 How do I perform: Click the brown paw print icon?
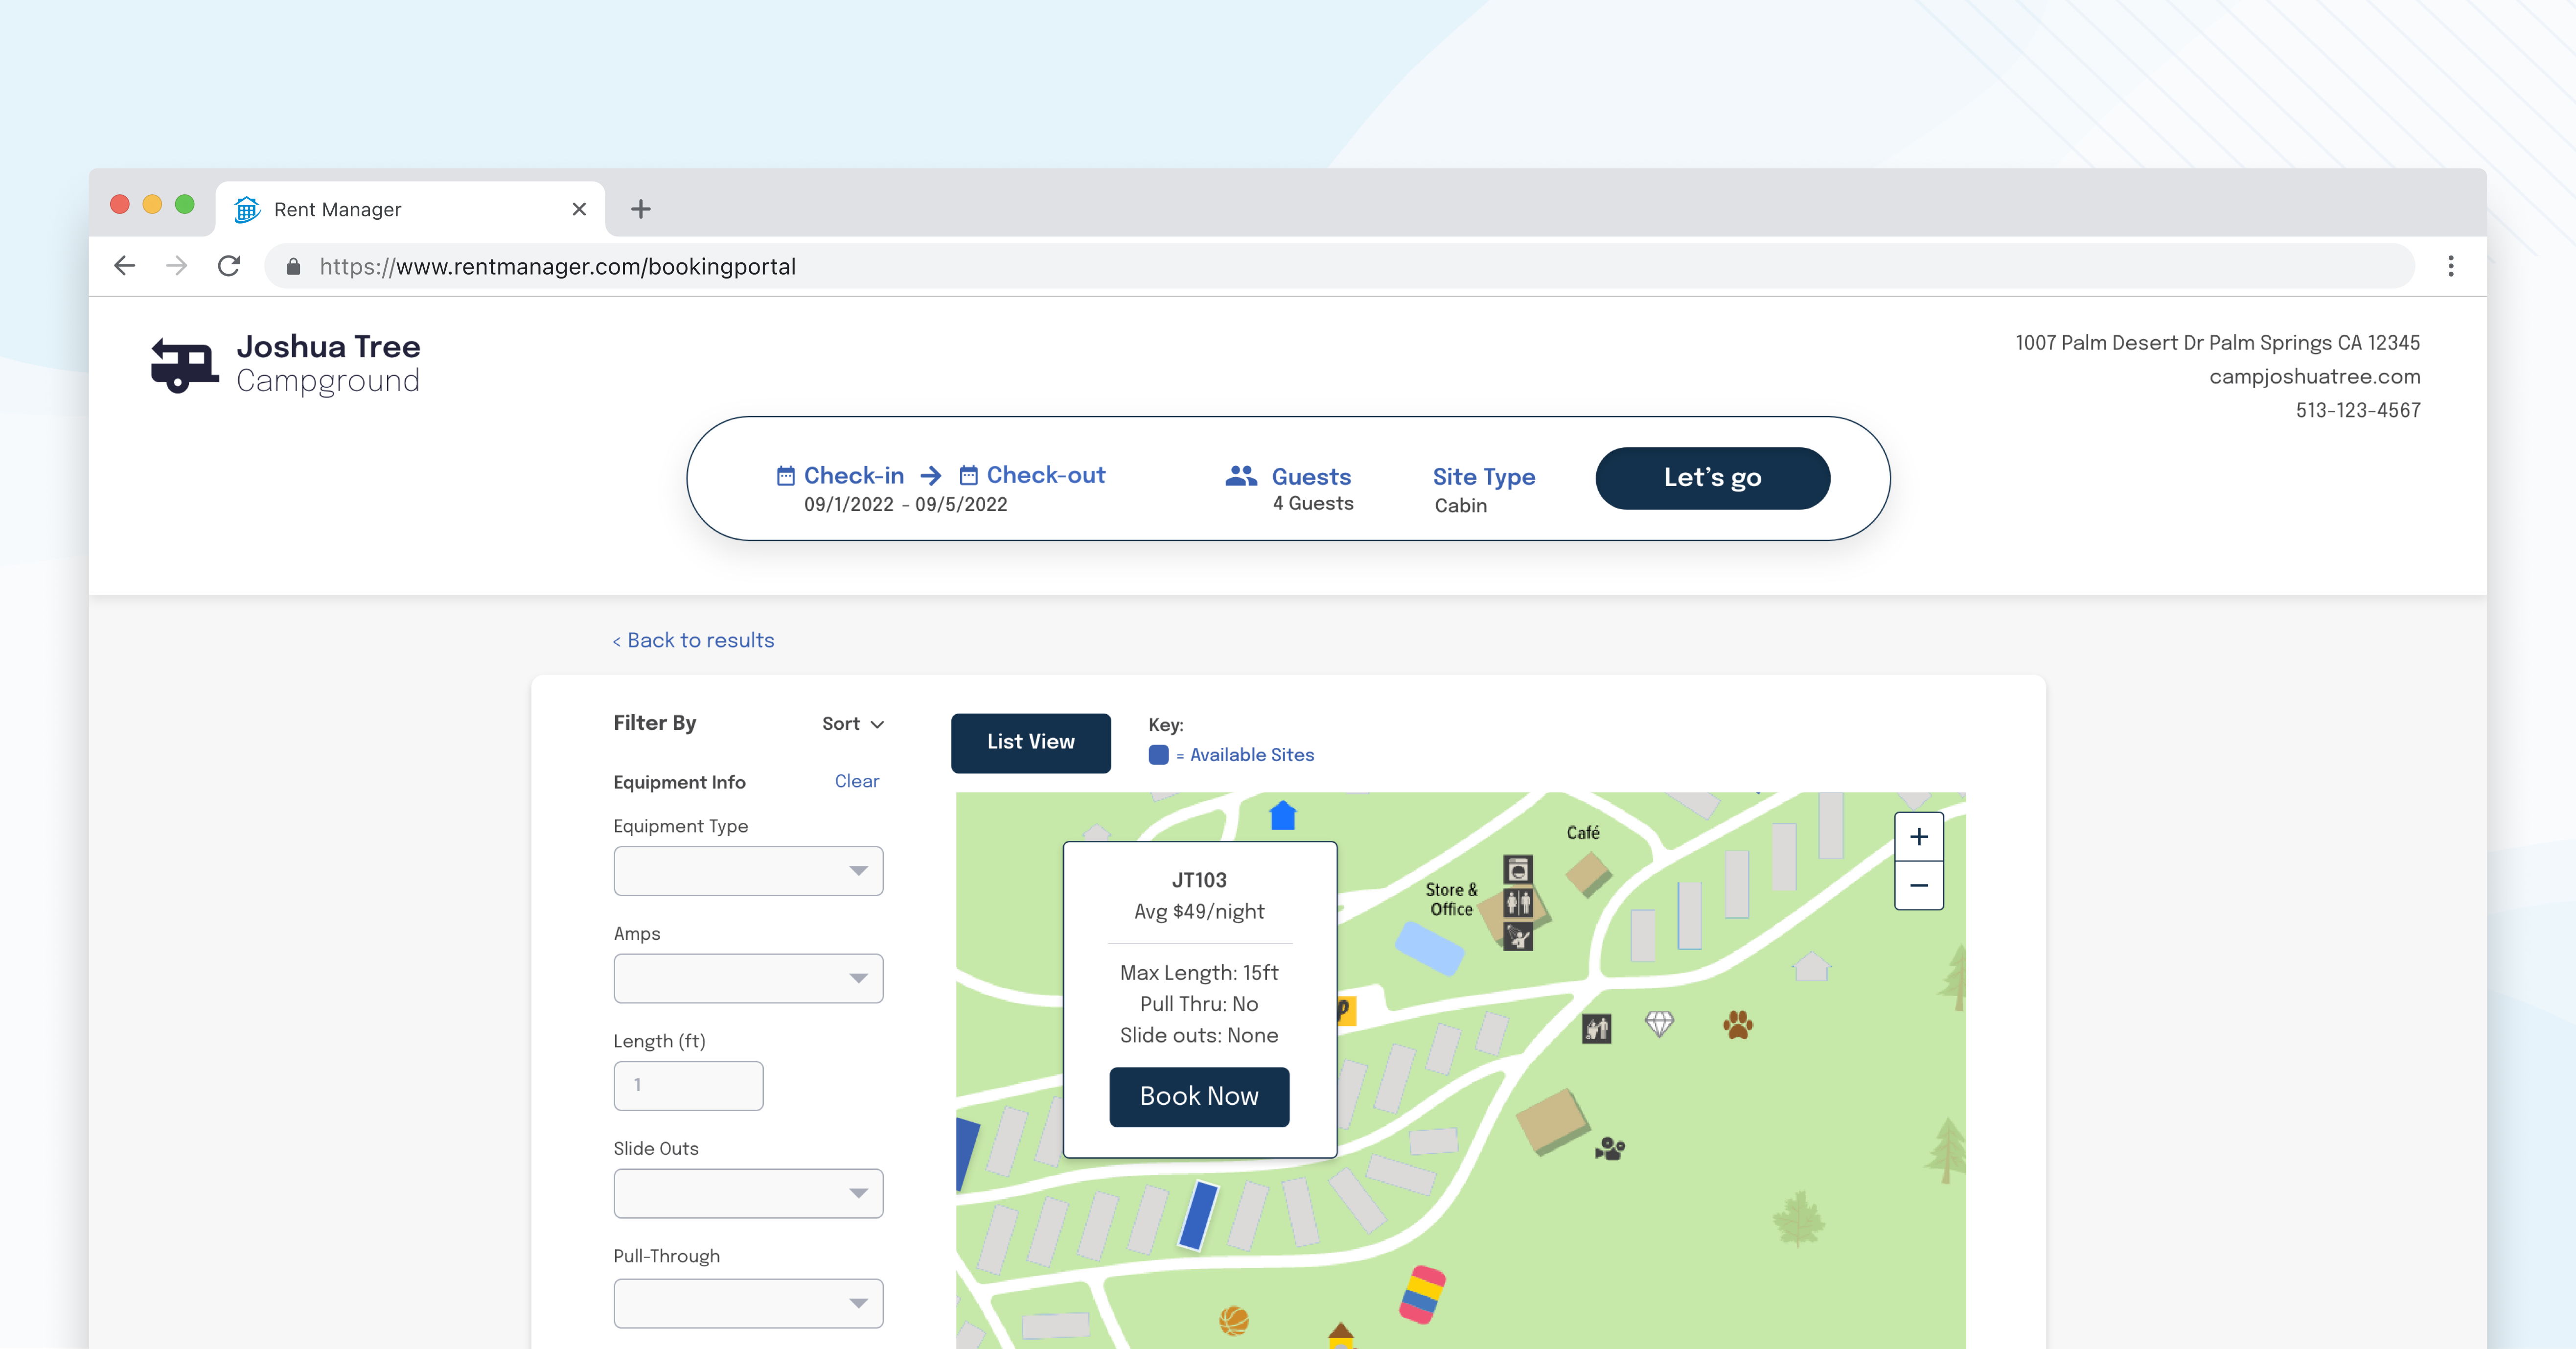1737,1024
